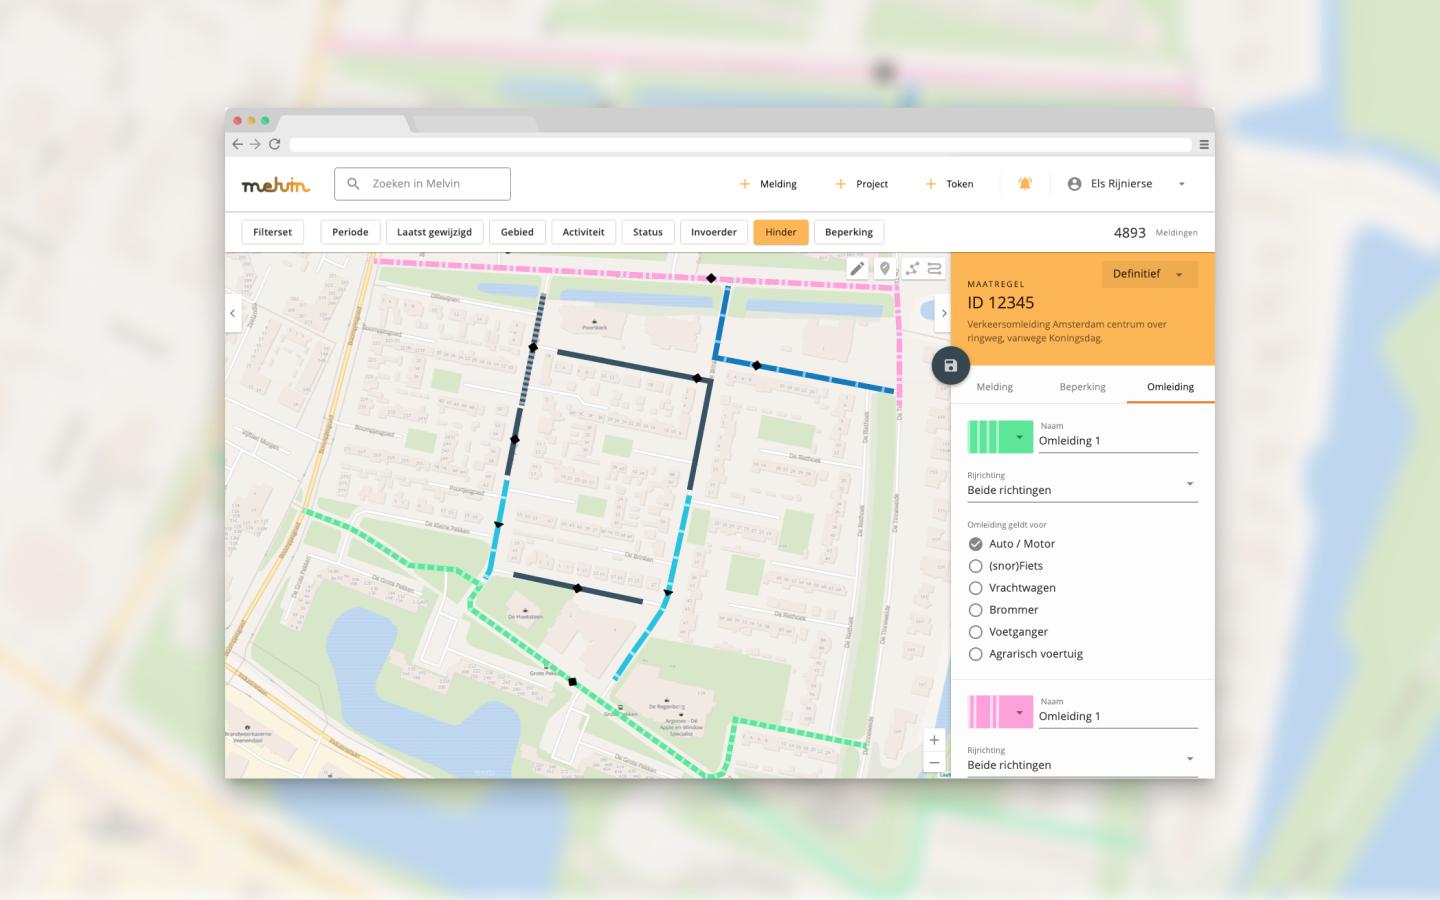Screen dimensions: 1440x900
Task: Zoom out the map with minus
Action: pos(934,762)
